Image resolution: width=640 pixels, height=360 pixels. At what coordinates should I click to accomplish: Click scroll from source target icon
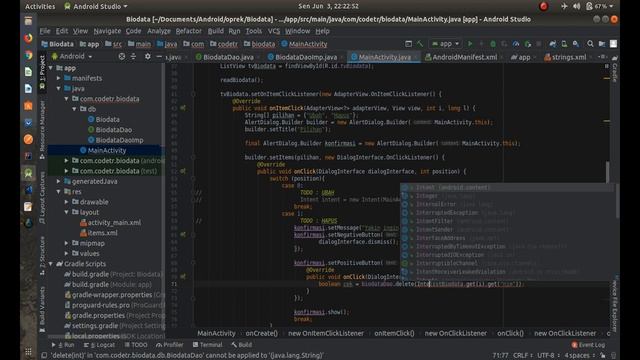(122, 57)
